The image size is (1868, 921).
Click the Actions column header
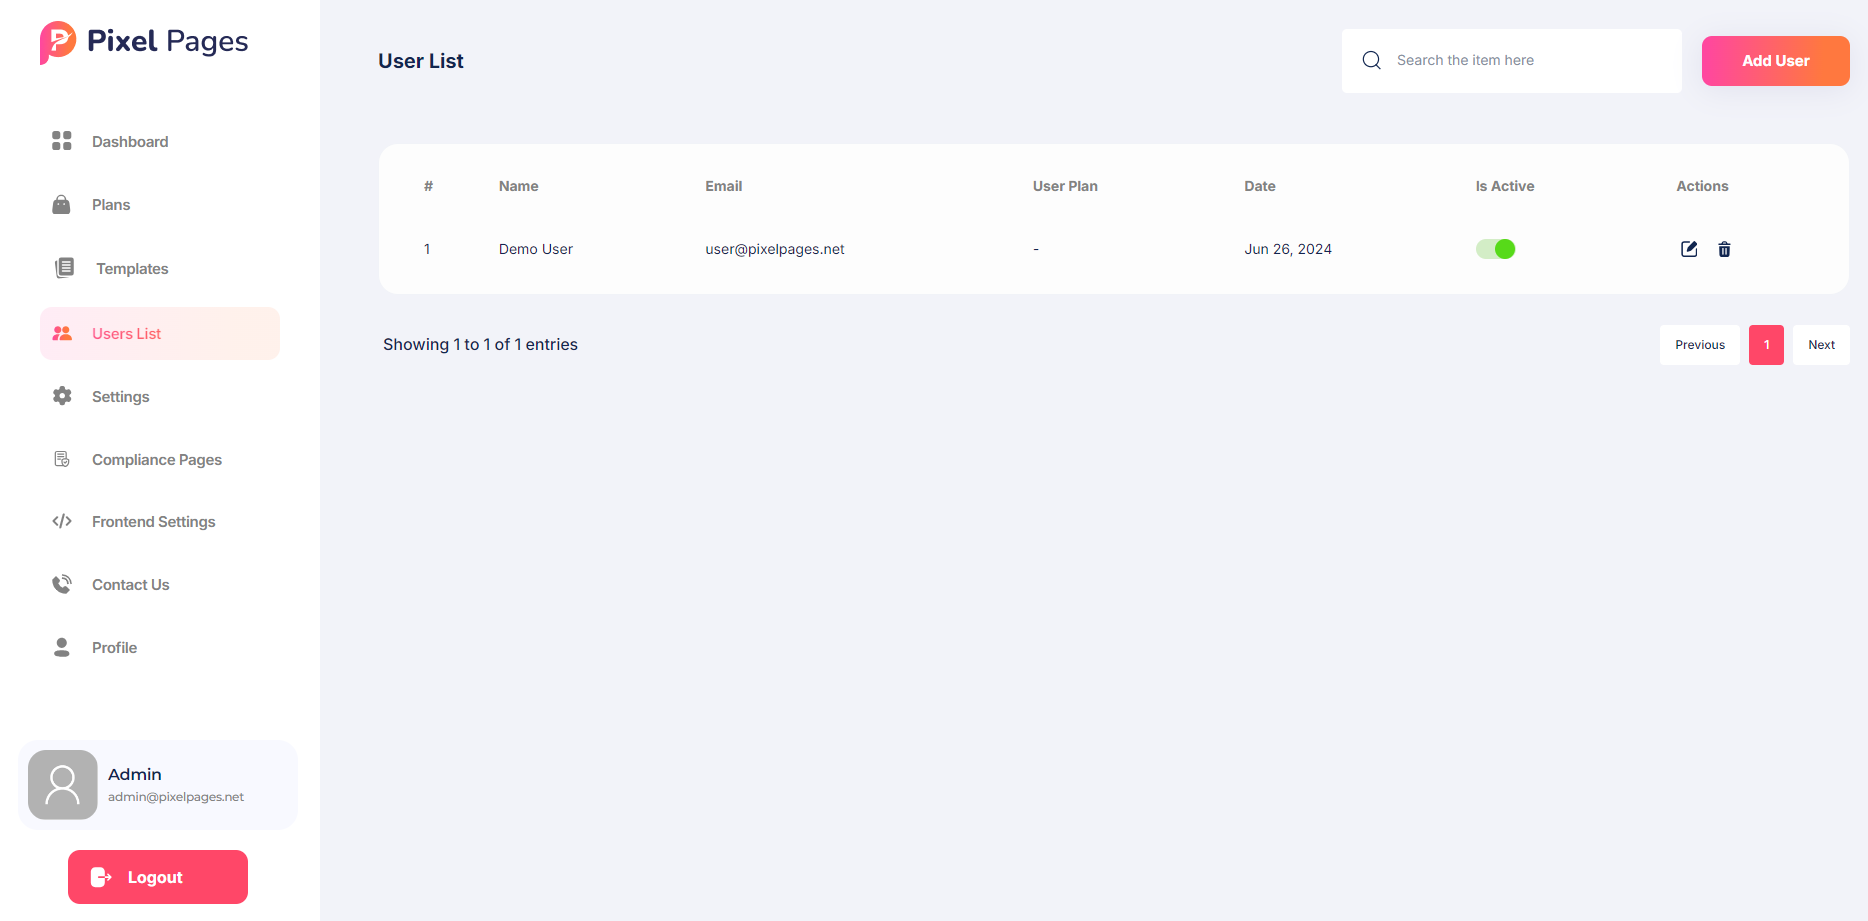(1702, 186)
